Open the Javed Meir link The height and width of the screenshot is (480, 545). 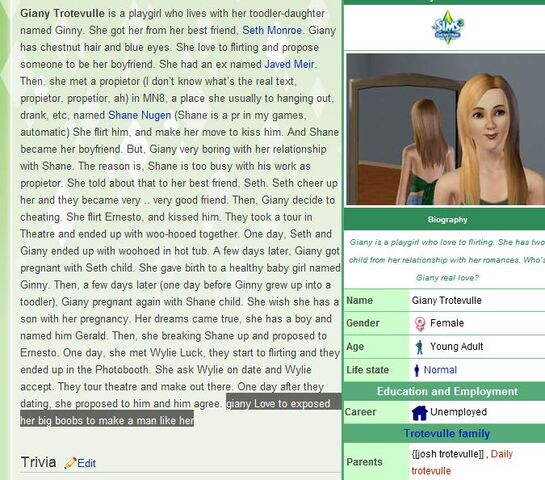(289, 64)
